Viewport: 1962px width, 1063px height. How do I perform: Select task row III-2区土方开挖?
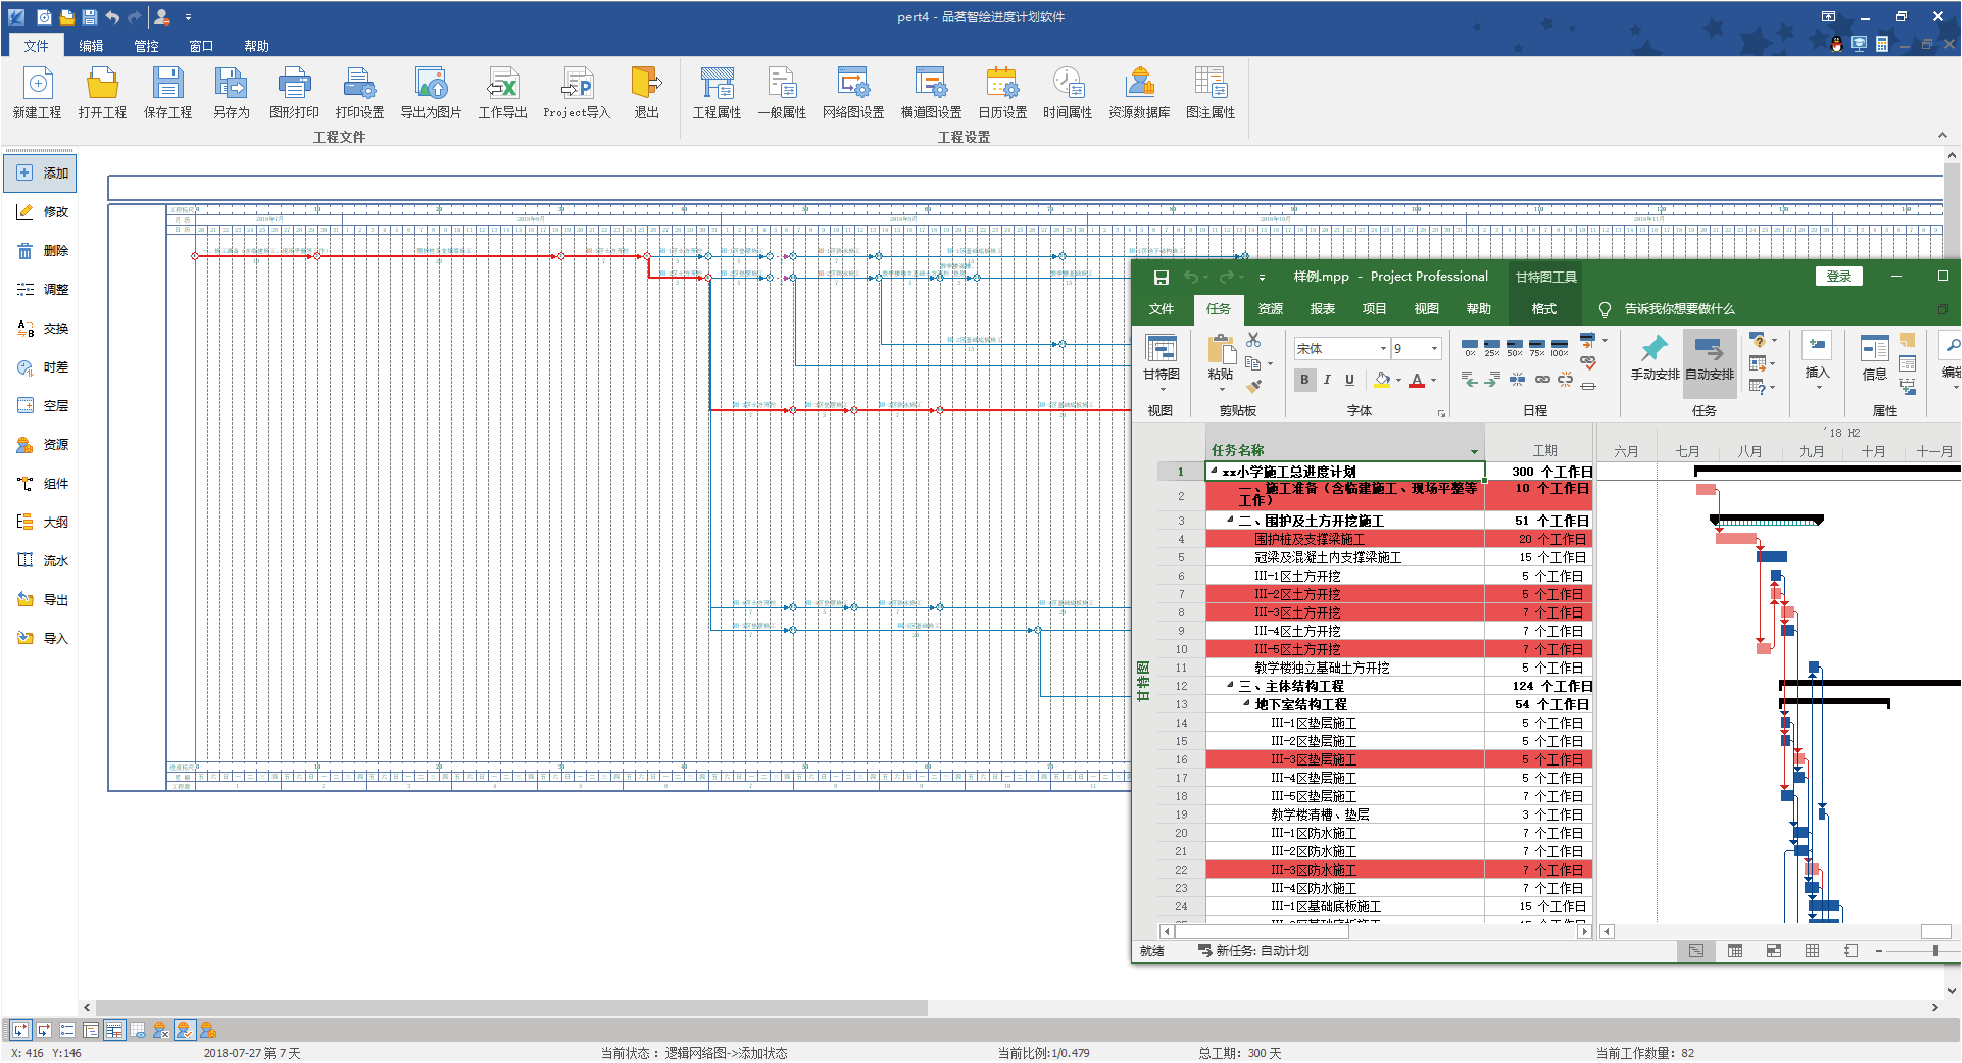tap(1398, 594)
